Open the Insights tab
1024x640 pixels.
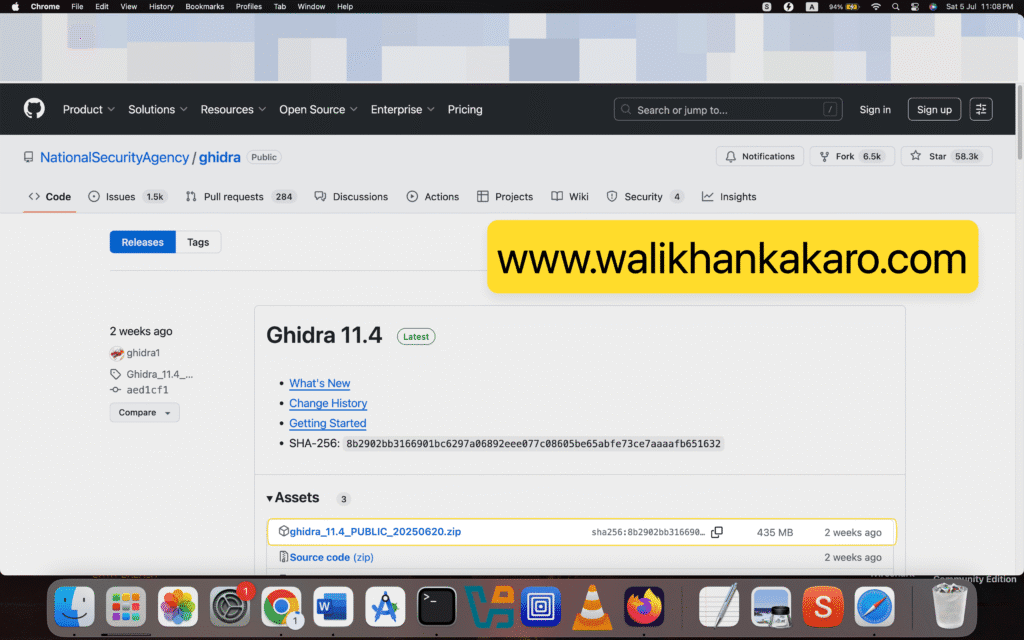(729, 197)
